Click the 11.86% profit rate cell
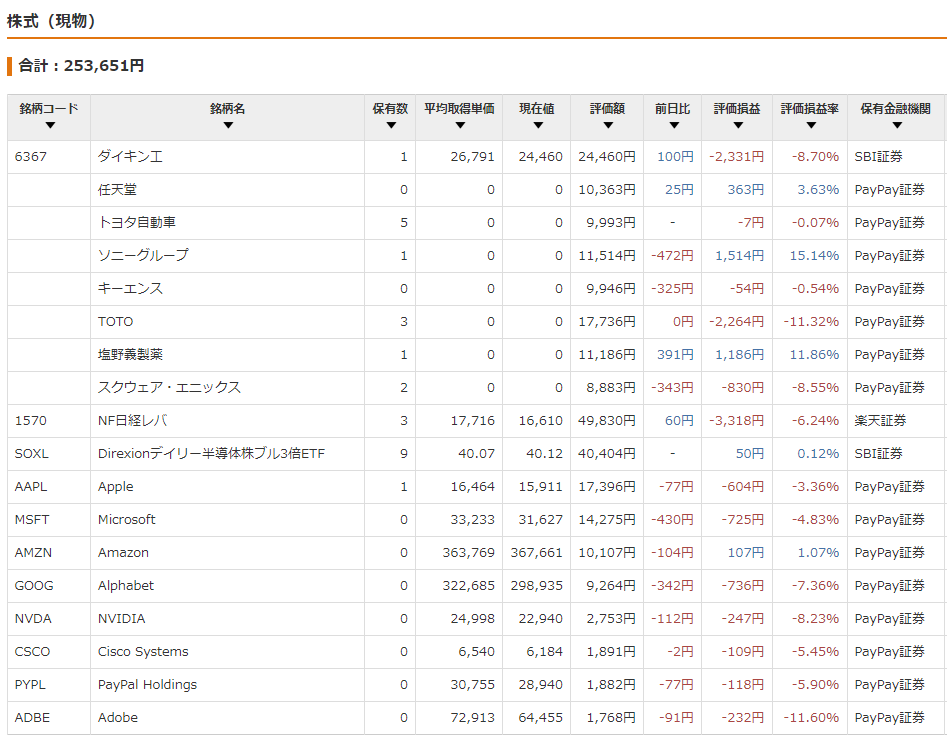This screenshot has height=741, width=947. pos(814,354)
